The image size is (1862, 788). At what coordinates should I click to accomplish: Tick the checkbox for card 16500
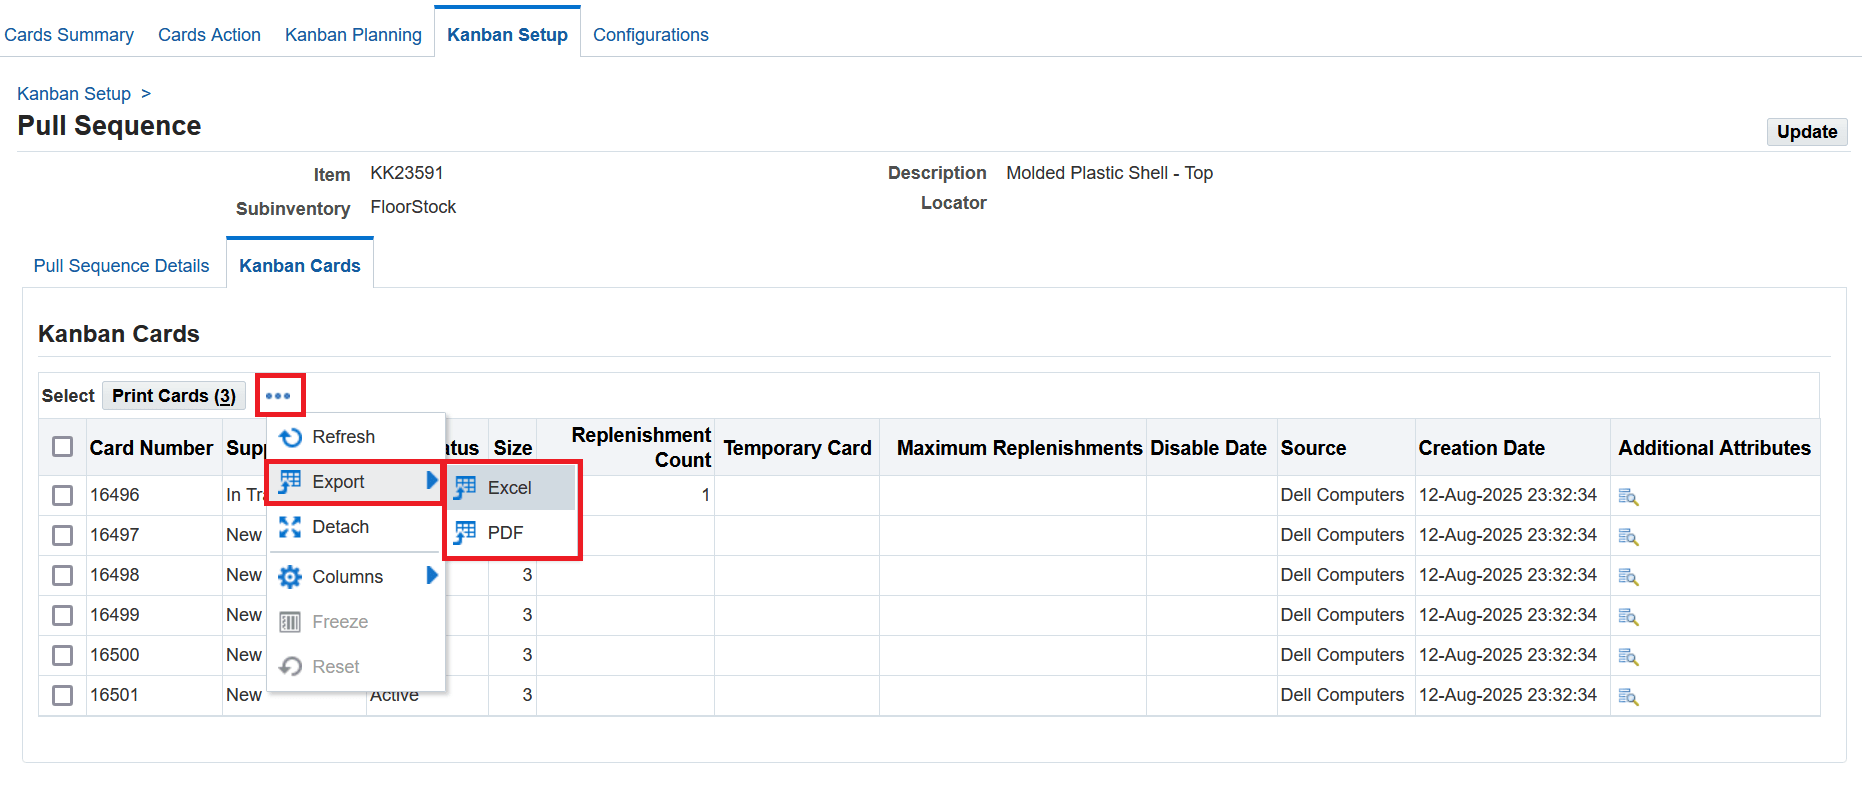63,655
